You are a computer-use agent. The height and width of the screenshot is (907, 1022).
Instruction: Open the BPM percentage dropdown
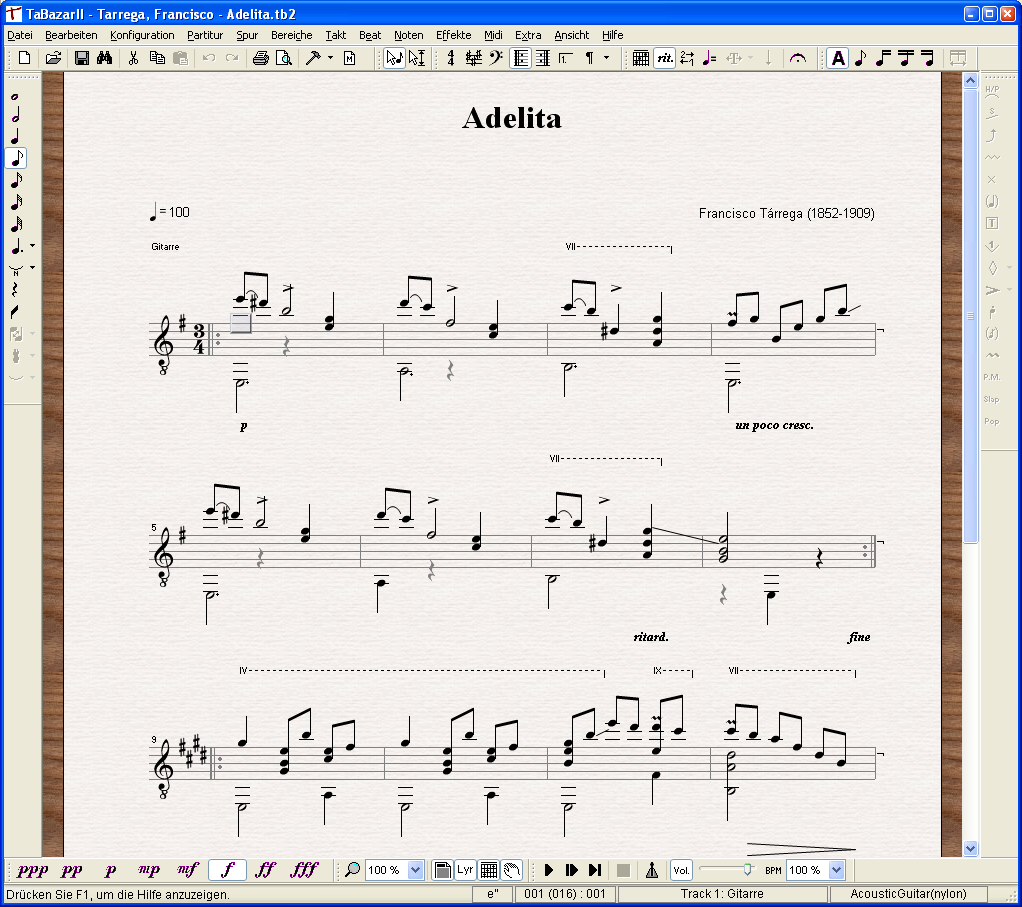coord(837,870)
